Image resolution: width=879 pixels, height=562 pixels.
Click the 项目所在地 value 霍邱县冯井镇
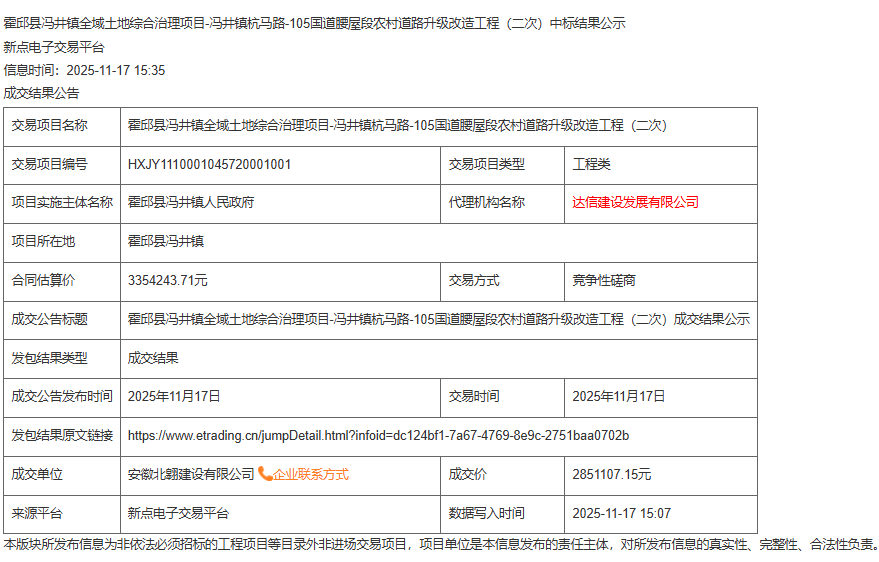[166, 241]
